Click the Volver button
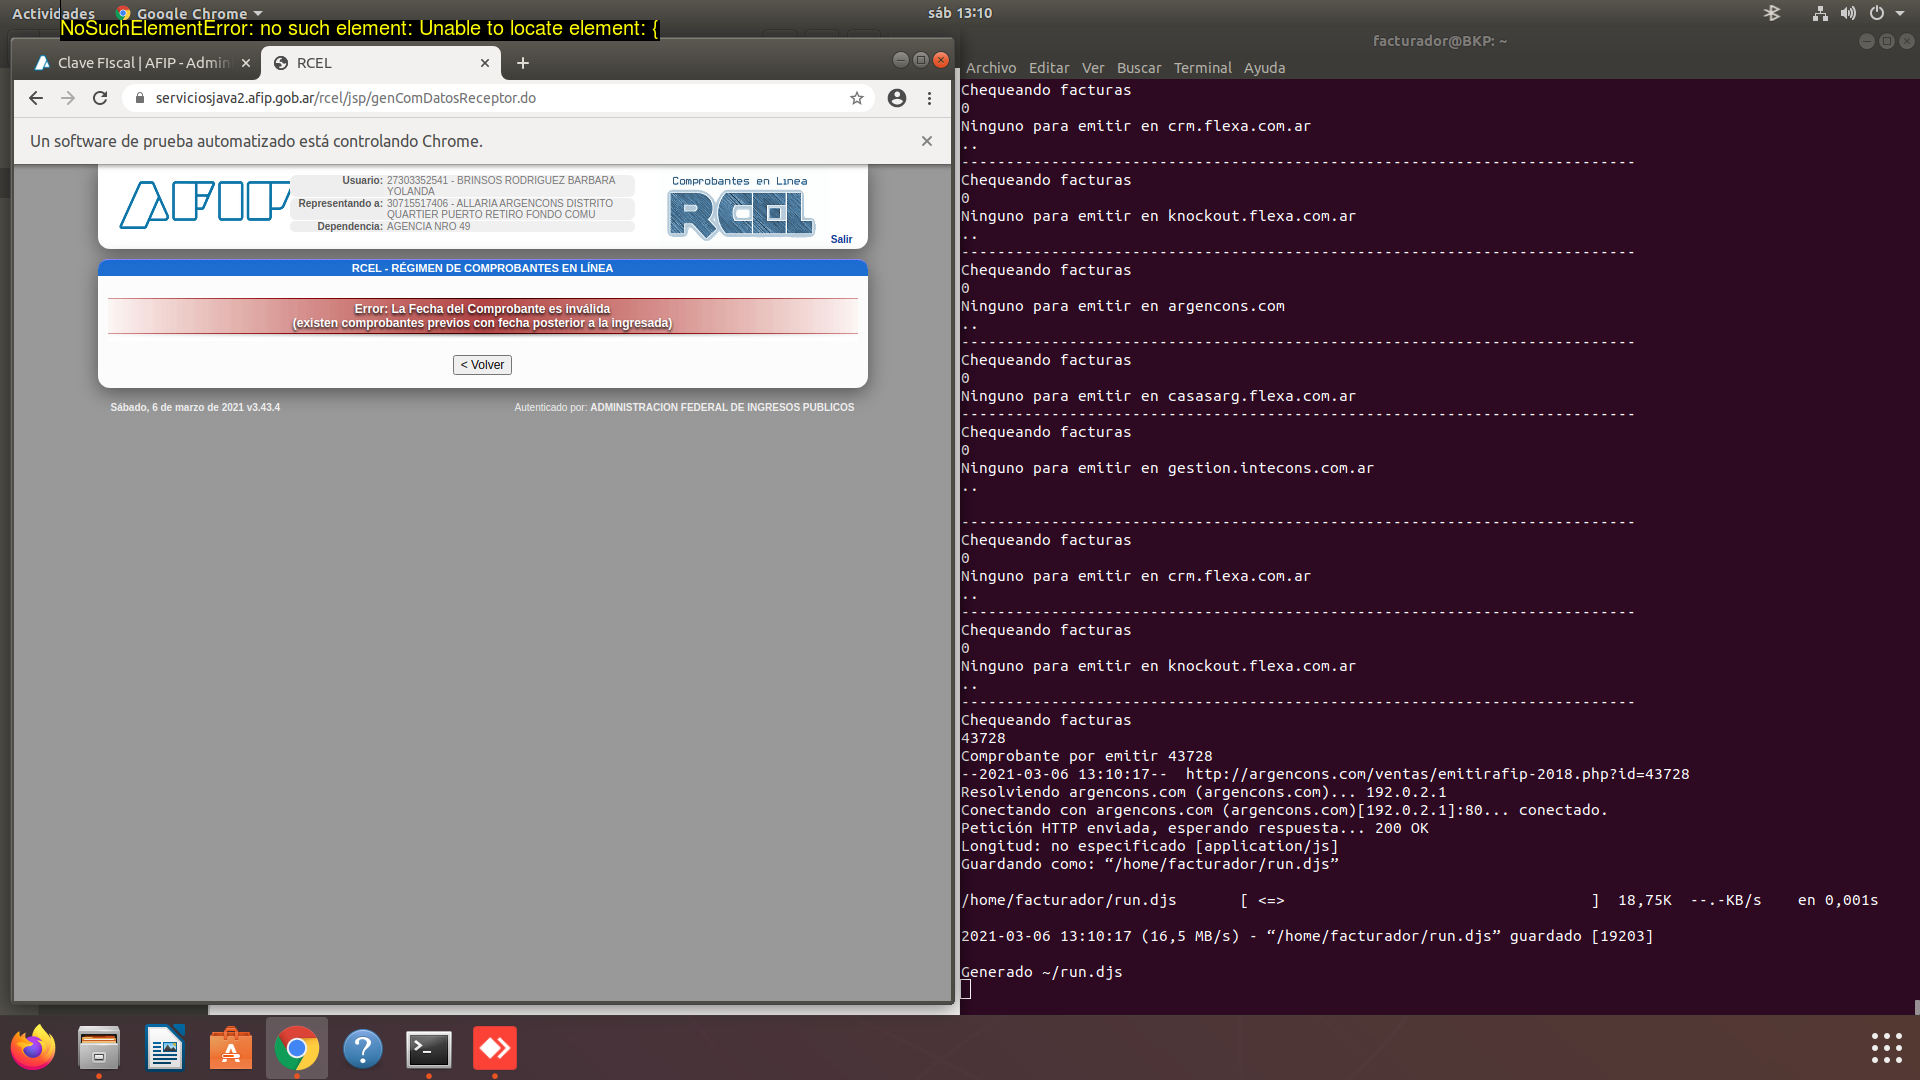 (x=482, y=365)
